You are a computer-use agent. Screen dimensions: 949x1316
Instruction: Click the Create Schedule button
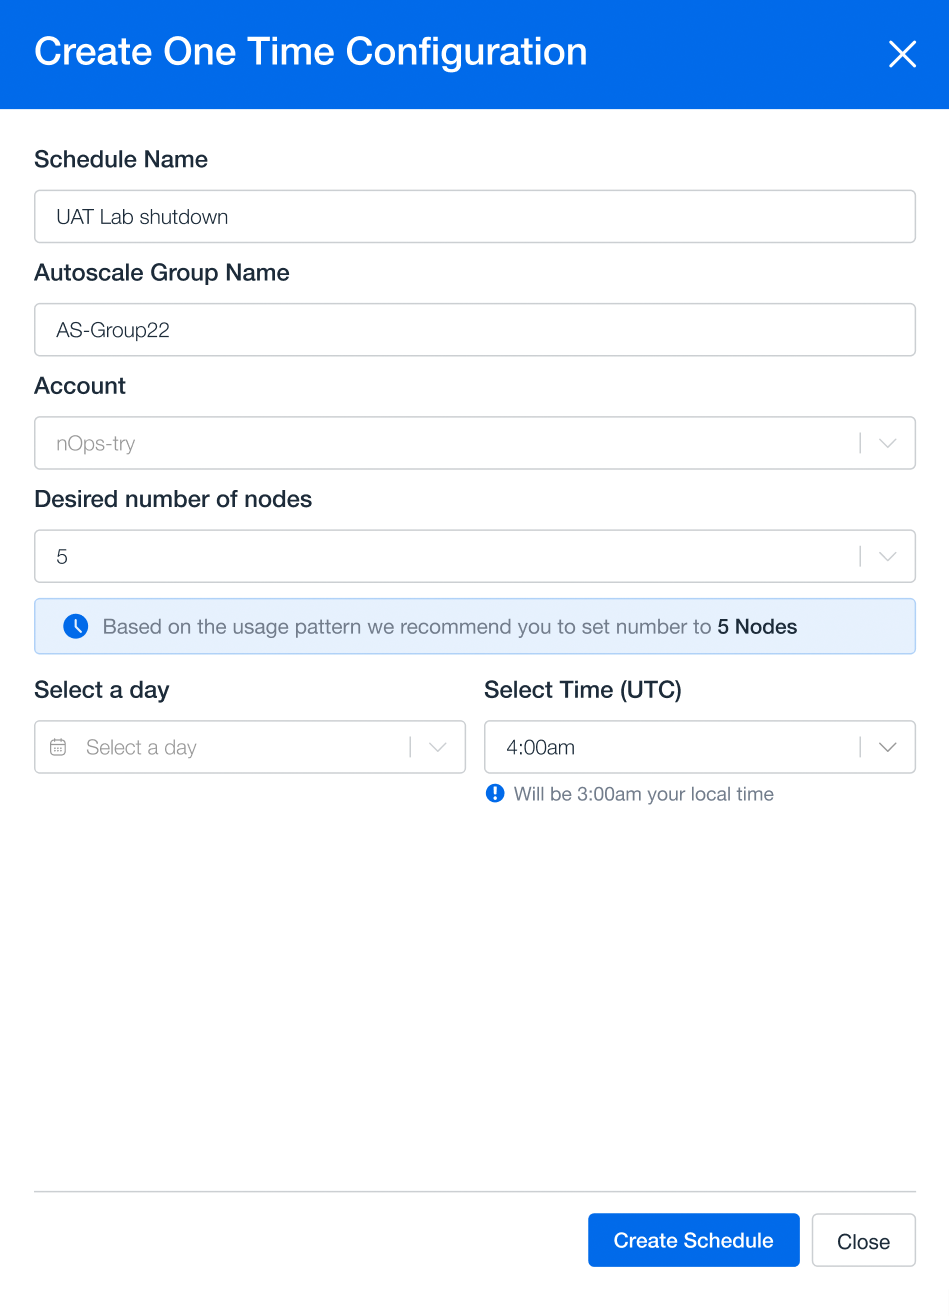[694, 1240]
